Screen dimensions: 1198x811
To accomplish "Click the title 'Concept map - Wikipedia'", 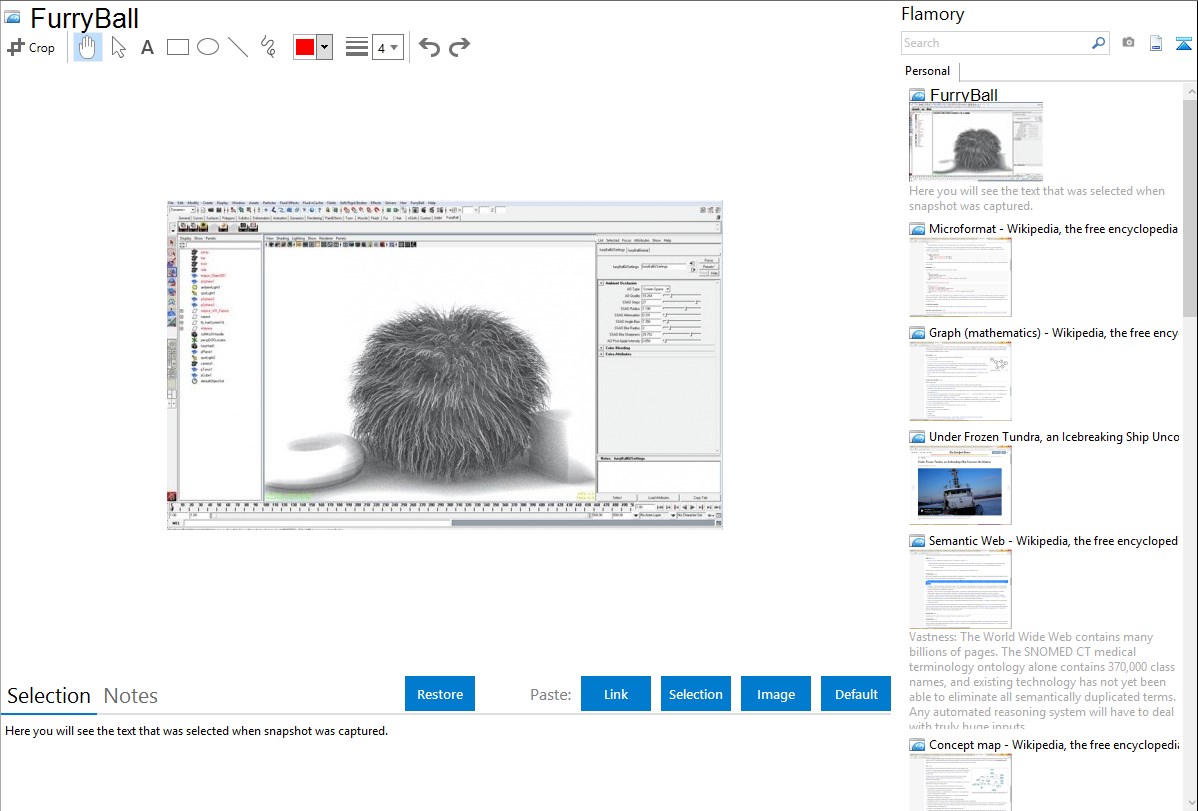I will tap(1053, 745).
